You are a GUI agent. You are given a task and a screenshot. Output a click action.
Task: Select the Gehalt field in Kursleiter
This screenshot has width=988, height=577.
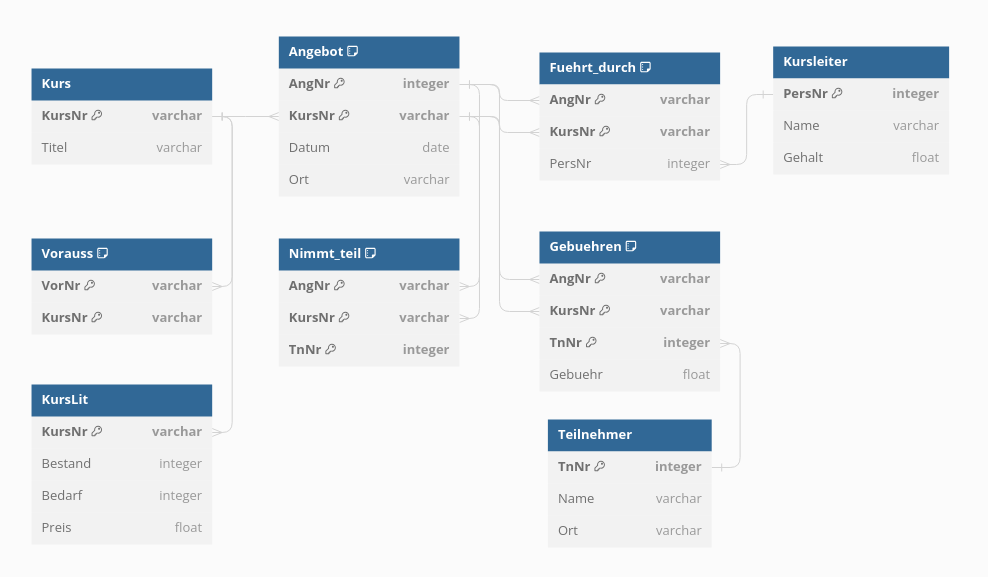point(860,157)
